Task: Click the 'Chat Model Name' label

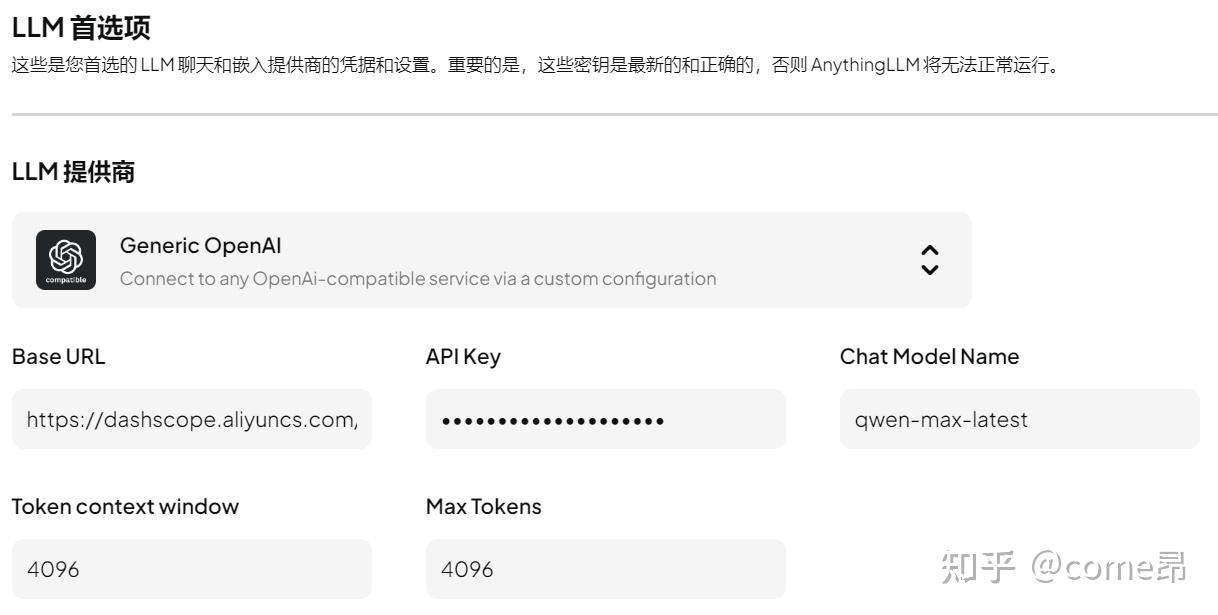Action: click(929, 357)
